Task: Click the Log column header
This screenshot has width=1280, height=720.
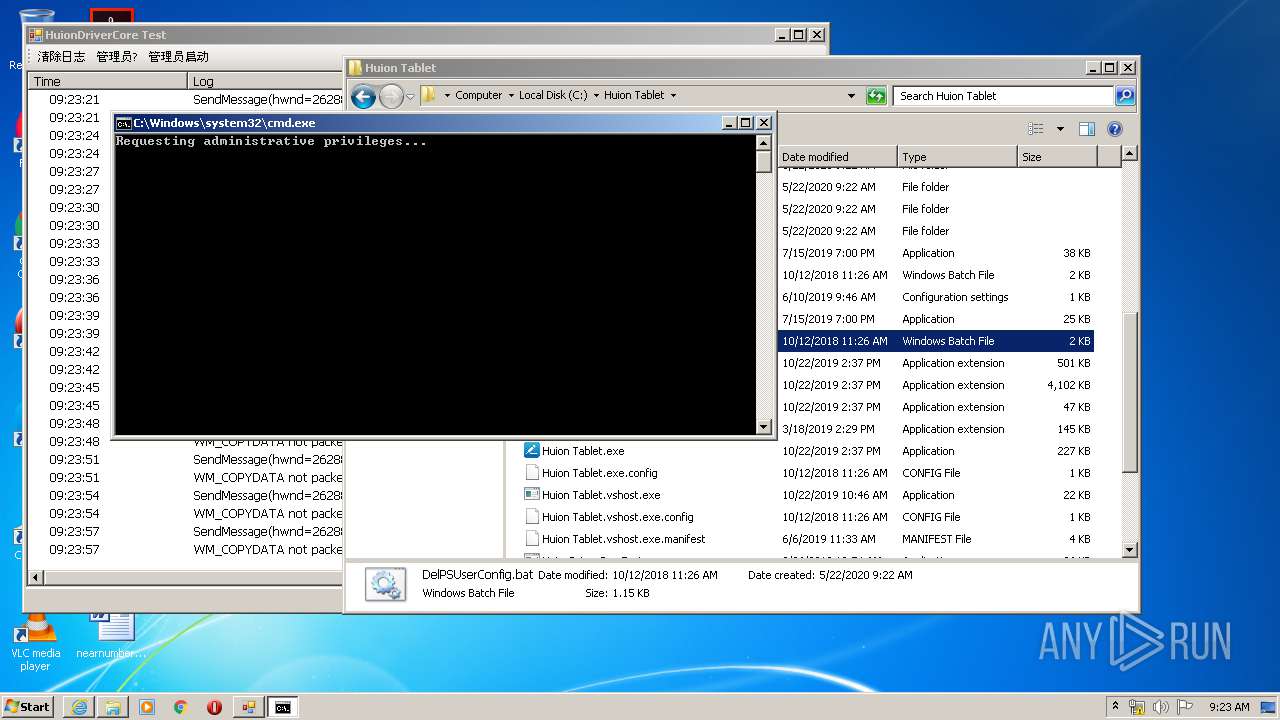Action: click(266, 81)
